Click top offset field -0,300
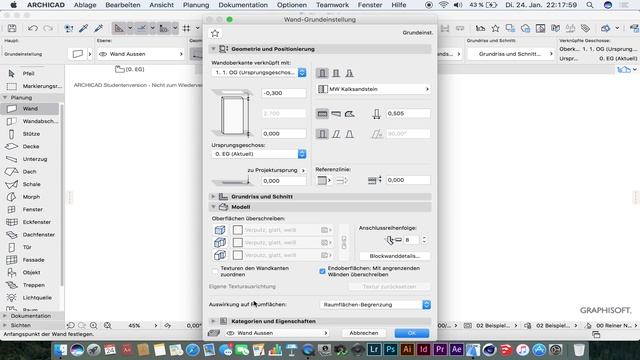This screenshot has height=360, width=640. click(284, 93)
